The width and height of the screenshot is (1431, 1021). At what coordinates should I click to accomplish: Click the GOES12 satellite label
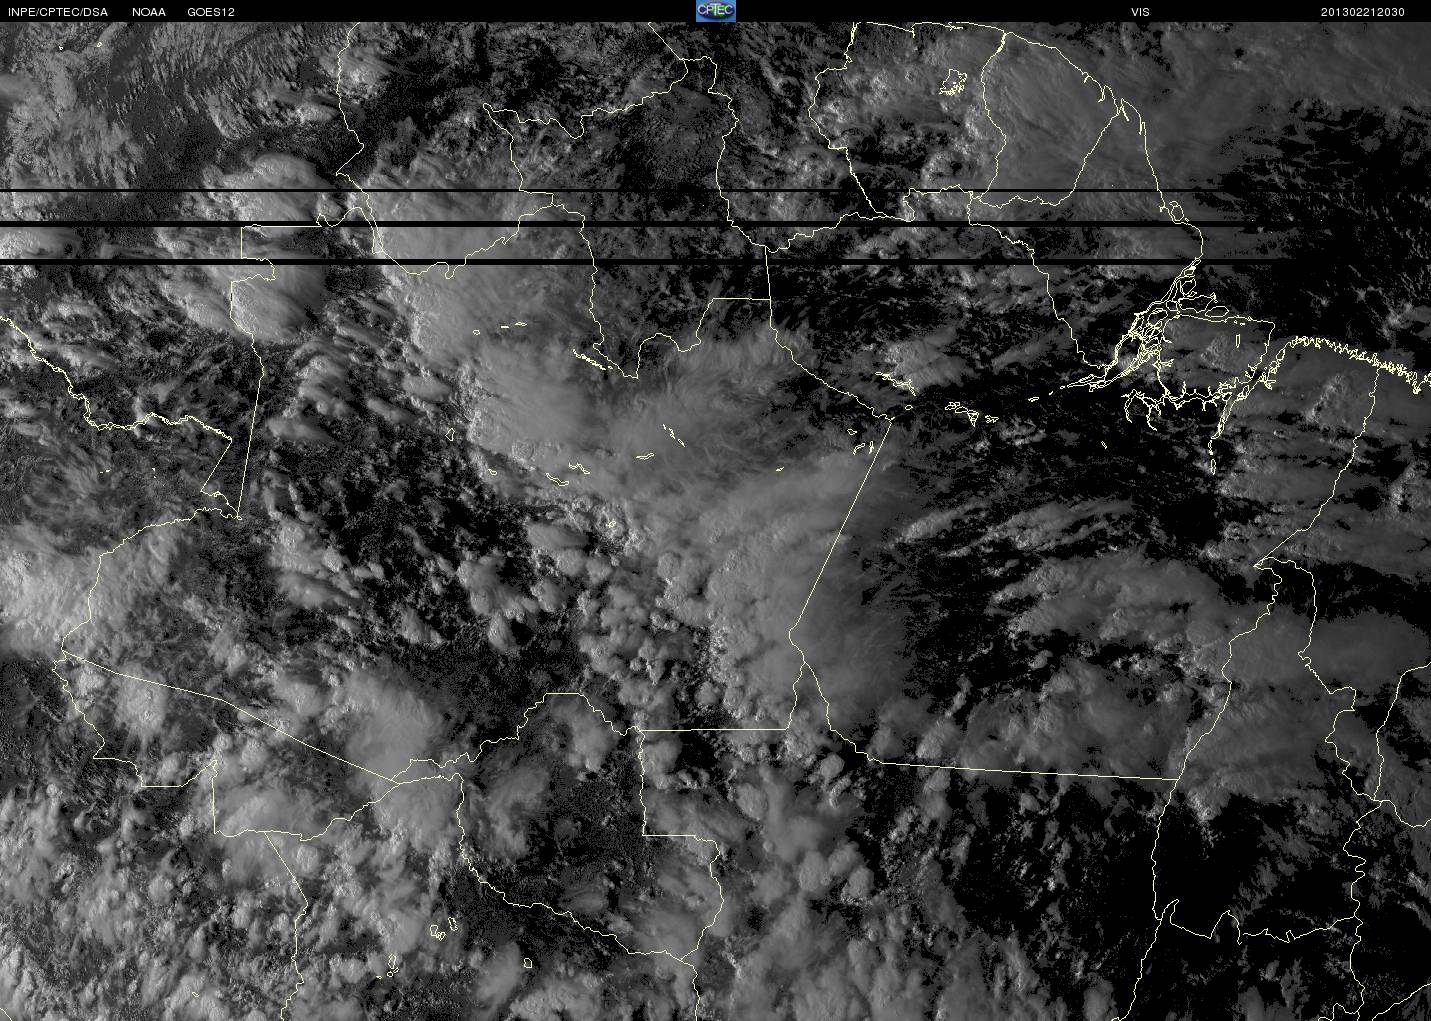211,12
